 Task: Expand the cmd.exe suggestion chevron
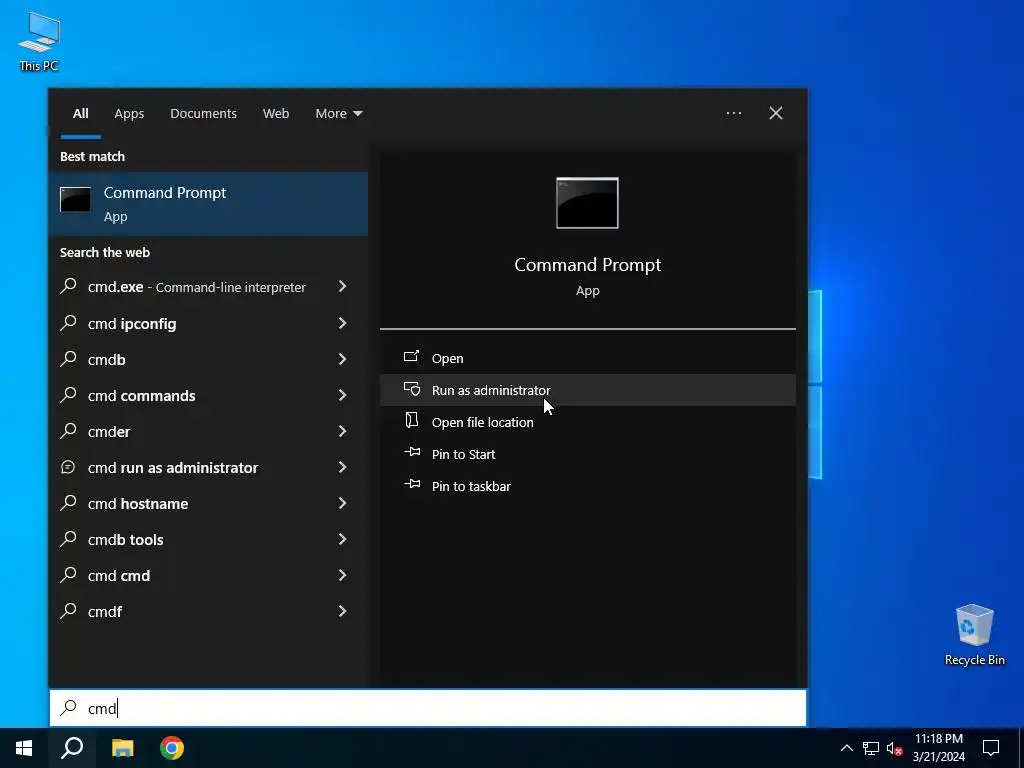(342, 286)
